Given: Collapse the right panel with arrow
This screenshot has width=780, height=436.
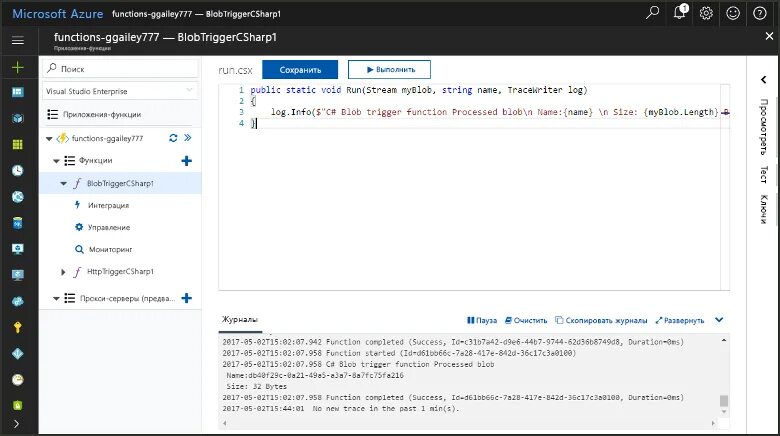Looking at the screenshot, I should click(x=763, y=79).
